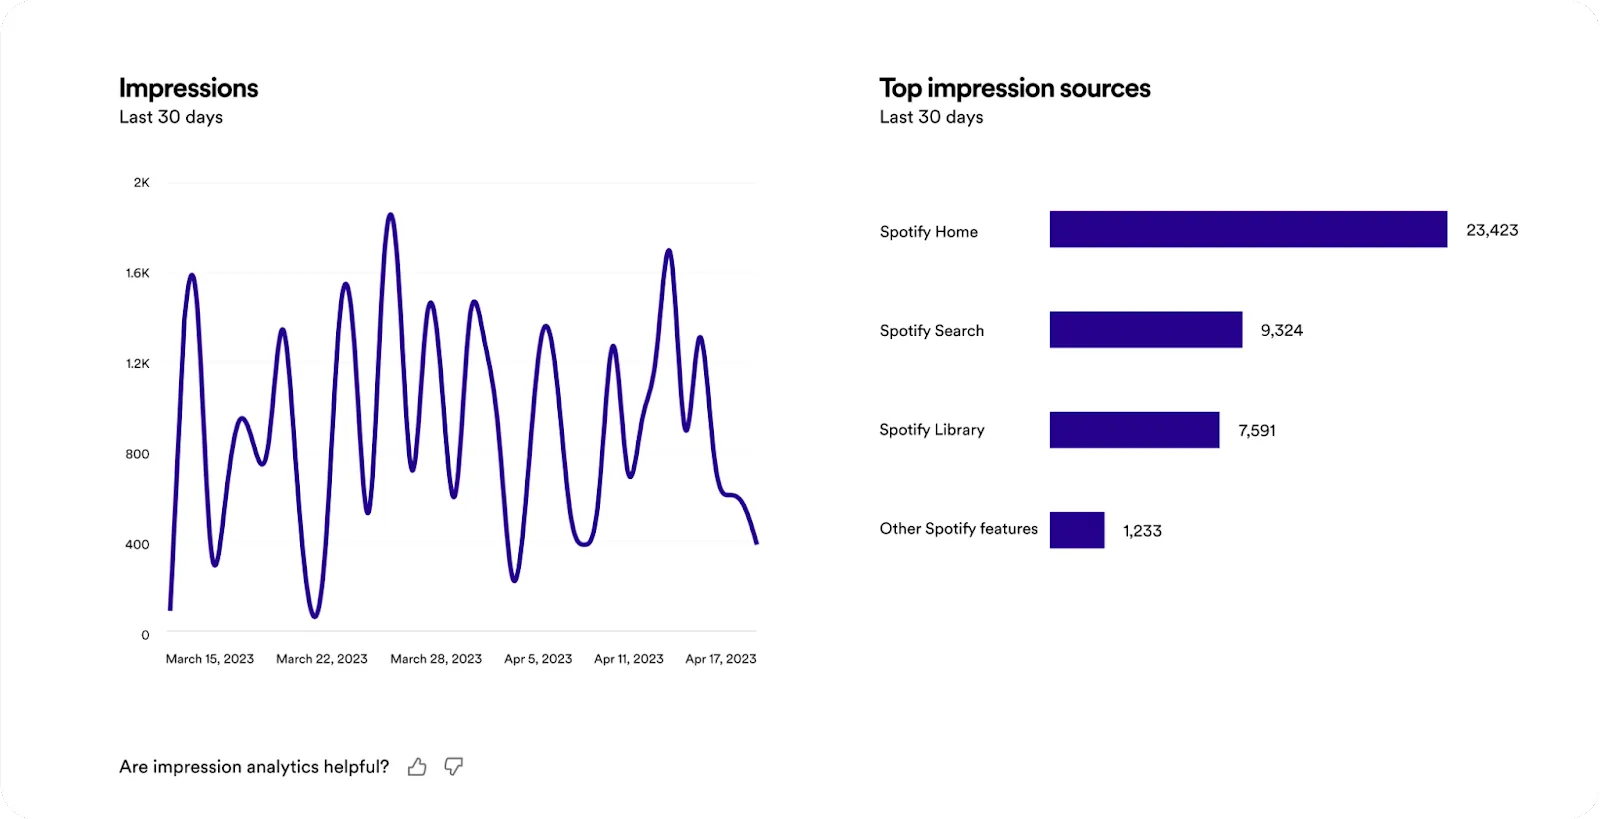Click the 1.2K y-axis label
This screenshot has height=819, width=1600.
(x=138, y=364)
